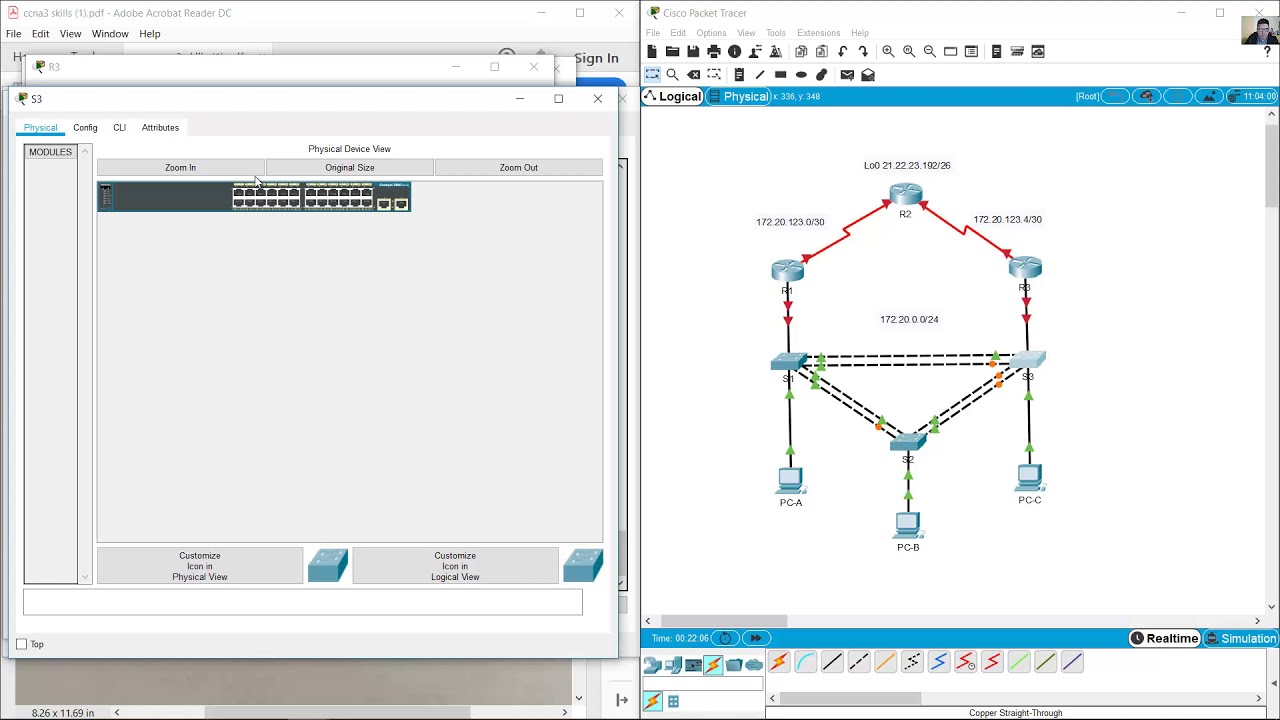Zoom out of the workspace
Image resolution: width=1280 pixels, height=720 pixels.
coord(929,52)
